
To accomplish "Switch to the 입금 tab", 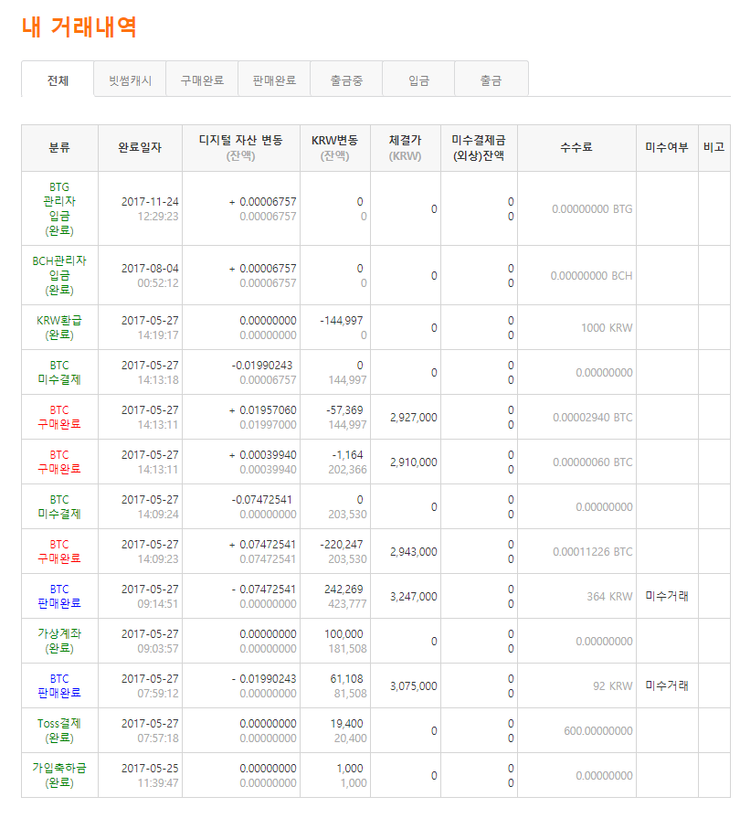I will coord(418,80).
